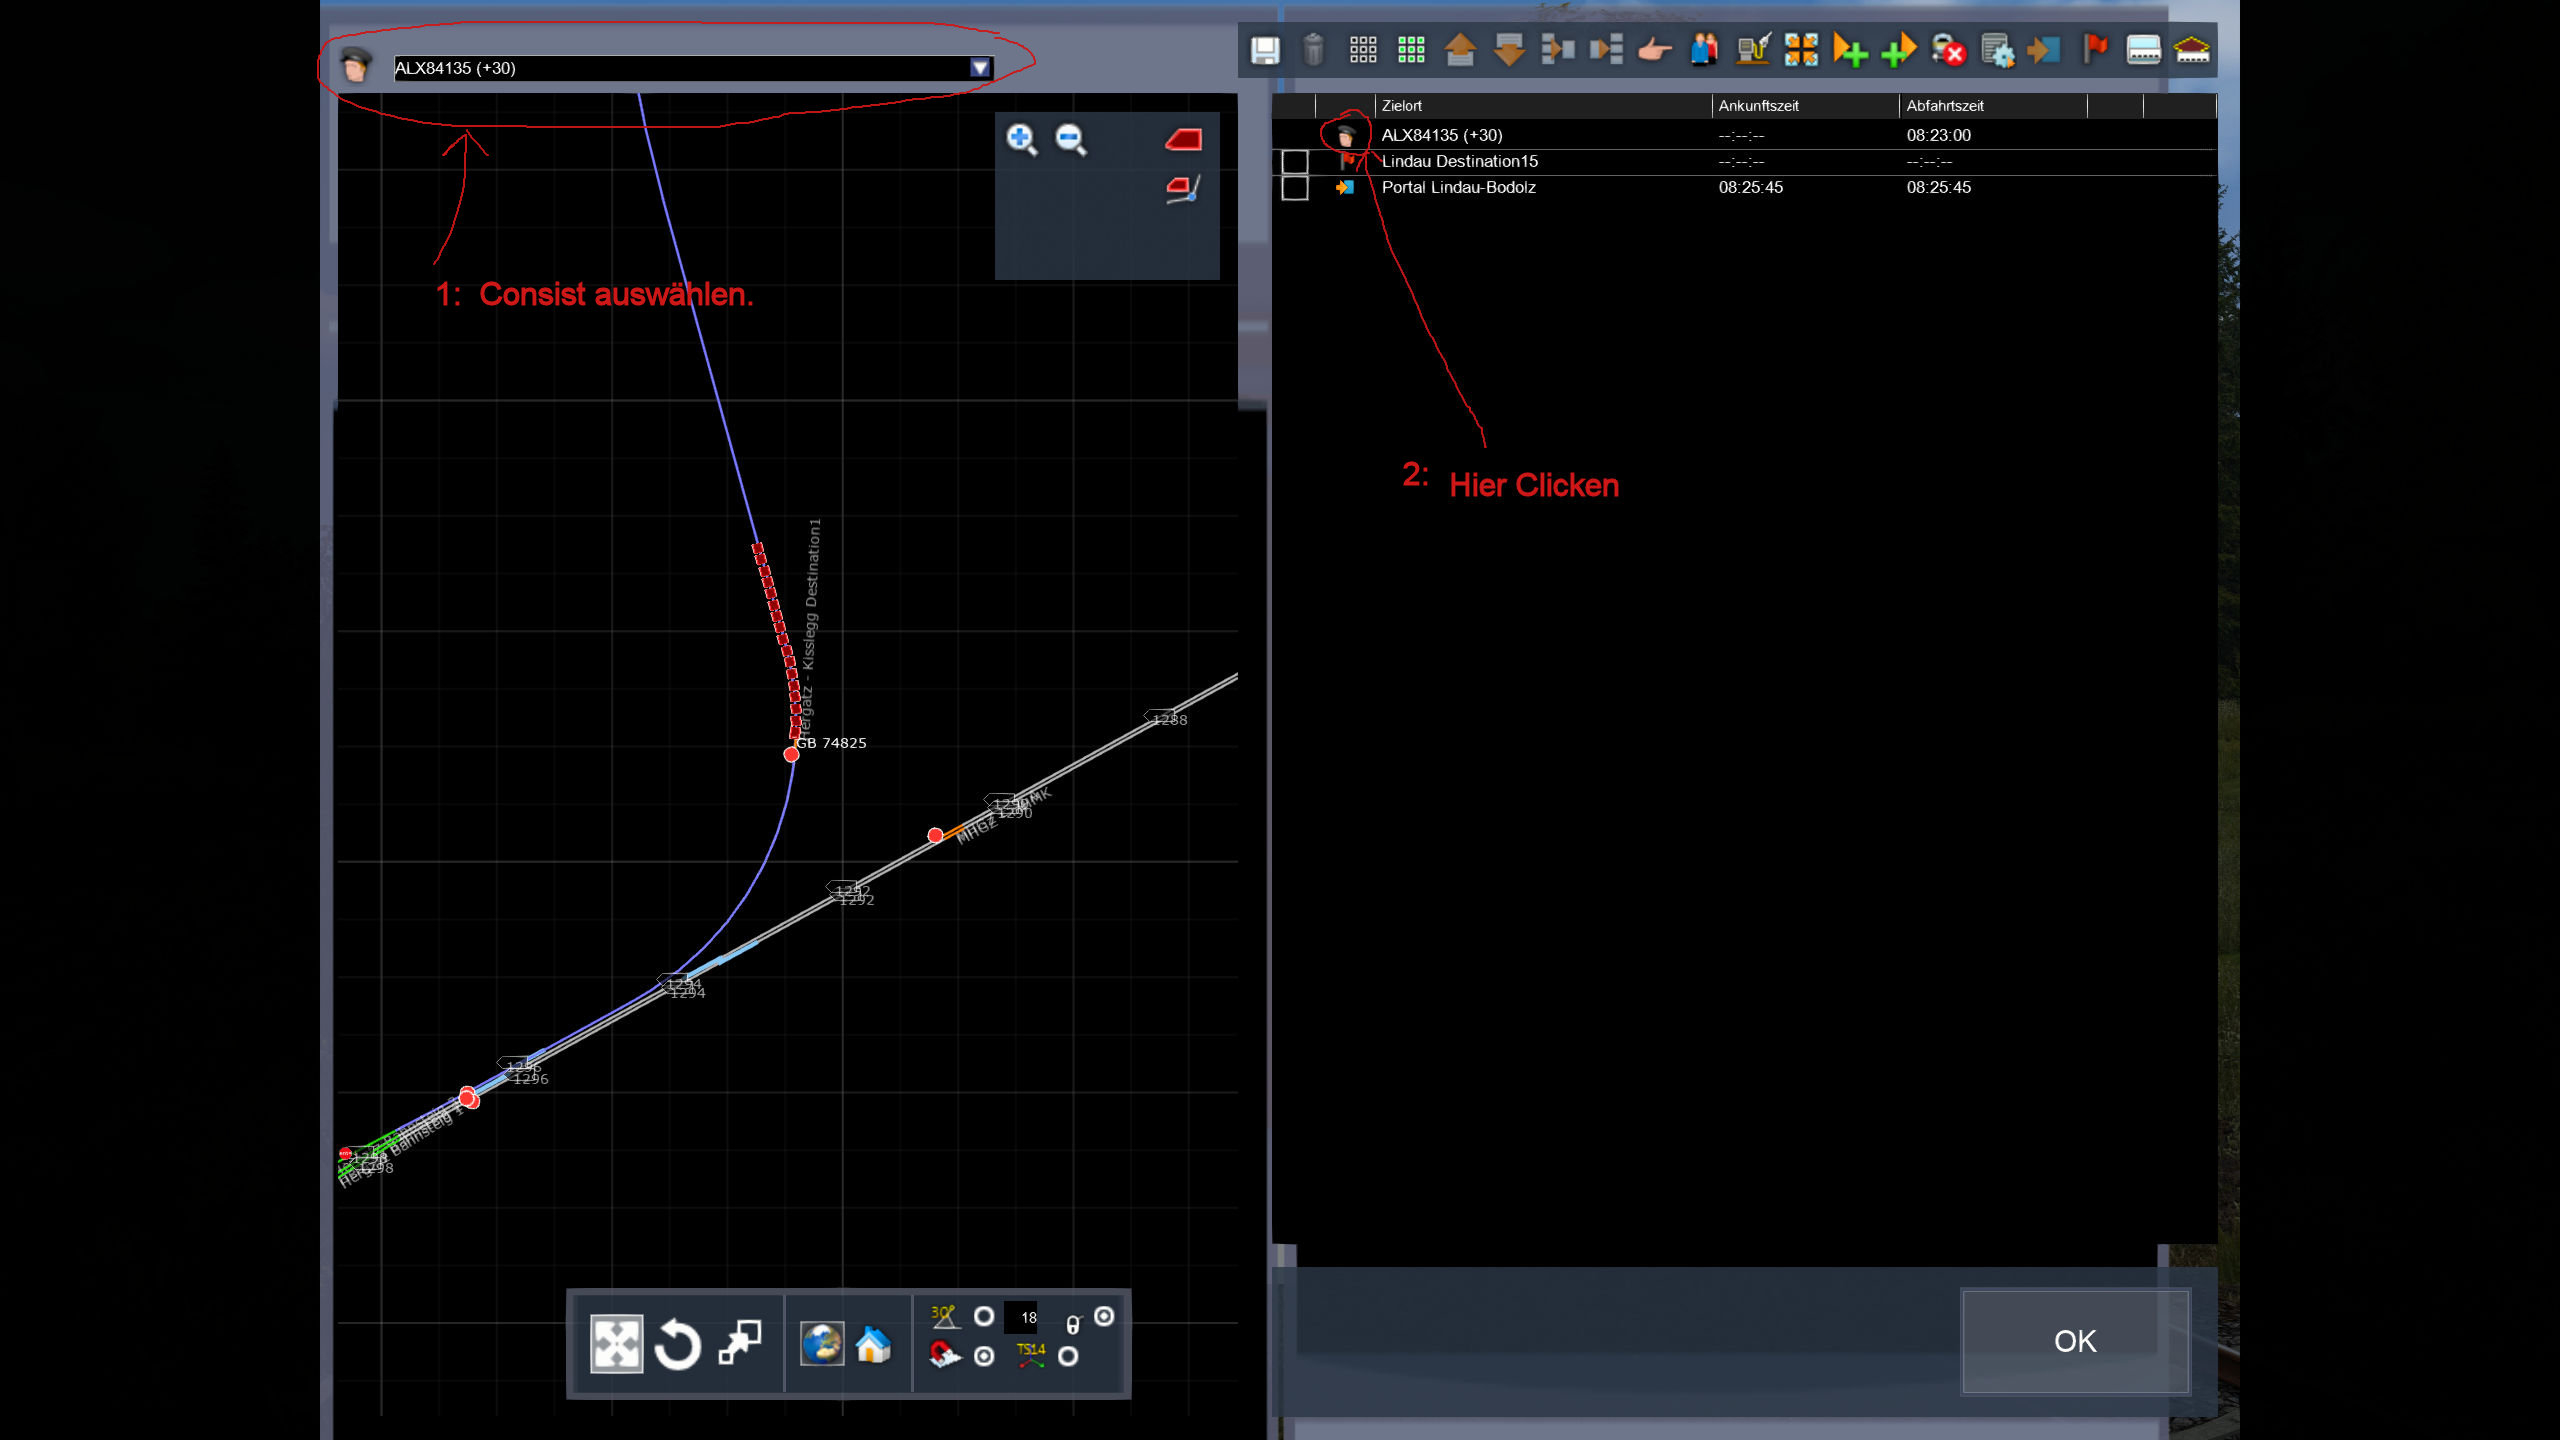Click the dropdown arrow of consist selector
Screen dimensions: 2560x1440
pos(980,68)
